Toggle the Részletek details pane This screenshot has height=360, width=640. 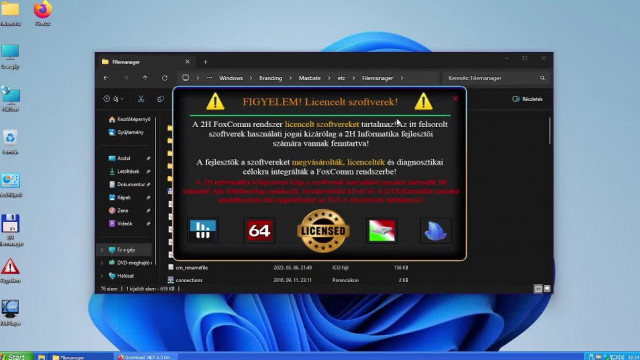(x=527, y=99)
